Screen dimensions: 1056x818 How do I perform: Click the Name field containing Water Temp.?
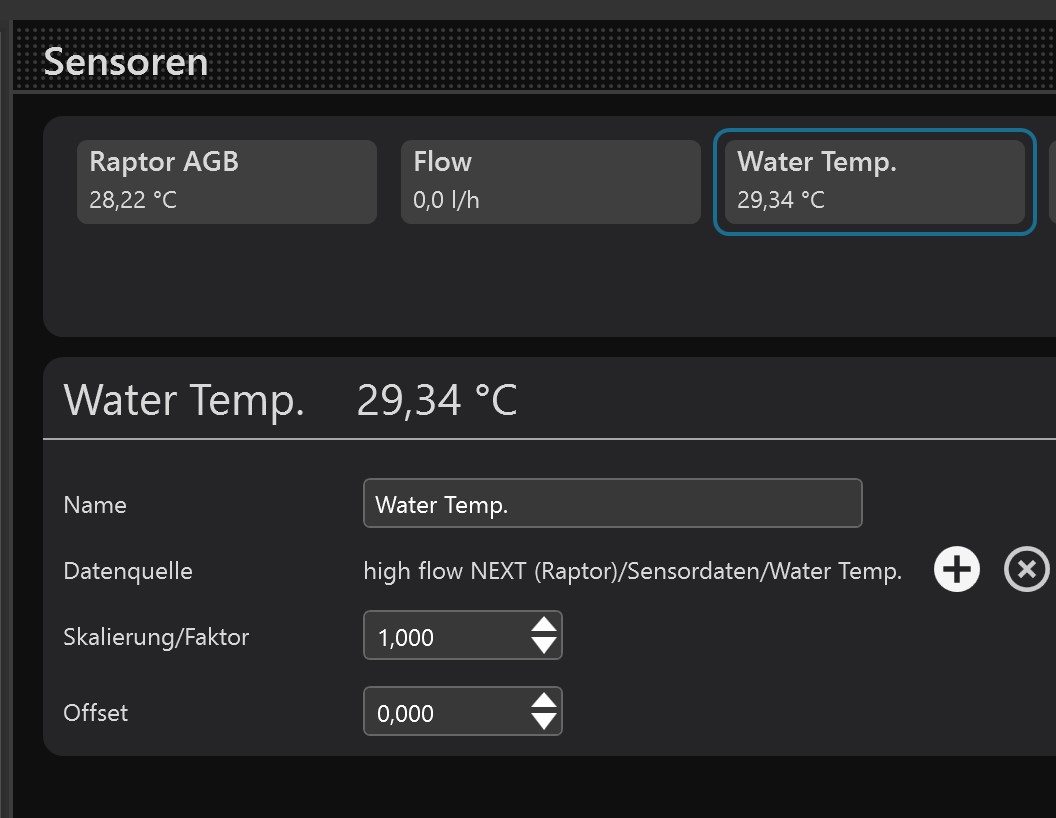pyautogui.click(x=612, y=504)
